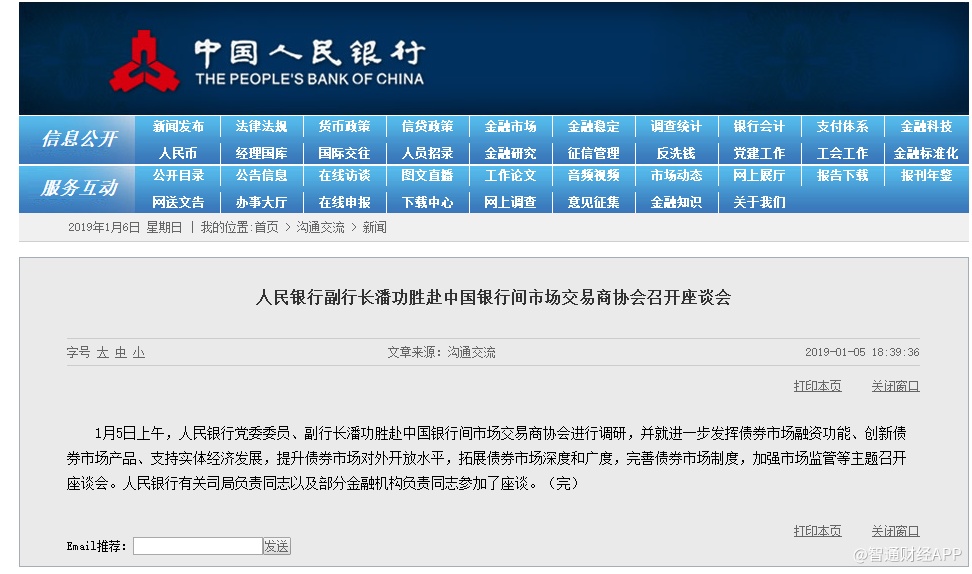Open 金融稳定 navigation link

coord(593,126)
